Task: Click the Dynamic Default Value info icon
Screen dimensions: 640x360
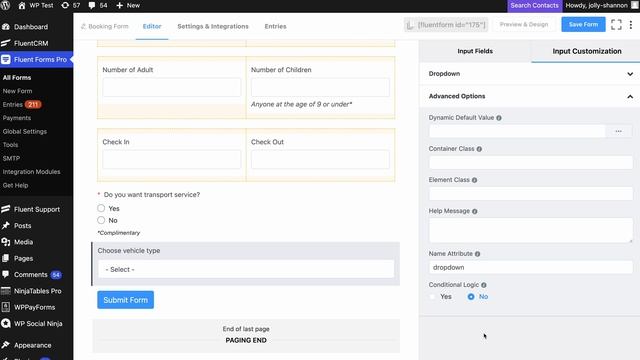Action: pyautogui.click(x=499, y=118)
